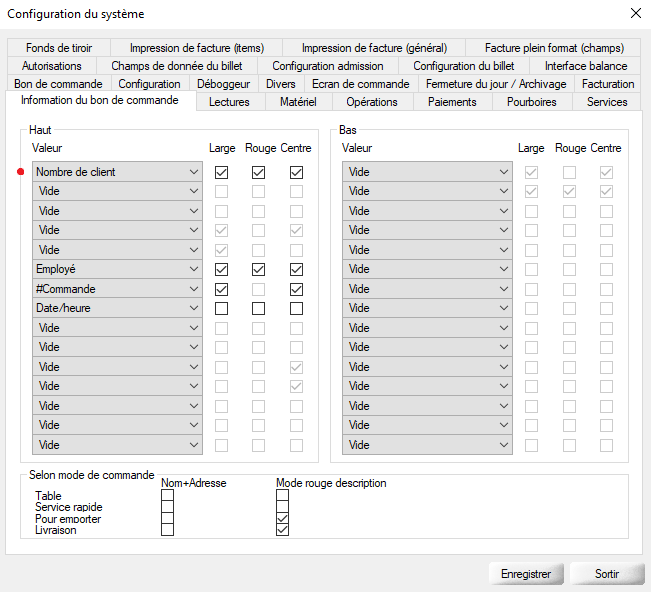
Task: Open Ecran de commande tab
Action: click(360, 84)
